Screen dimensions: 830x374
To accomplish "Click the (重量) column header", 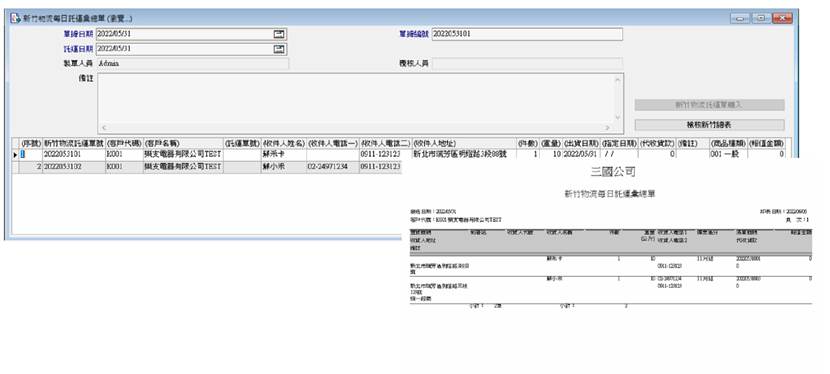I will click(551, 144).
